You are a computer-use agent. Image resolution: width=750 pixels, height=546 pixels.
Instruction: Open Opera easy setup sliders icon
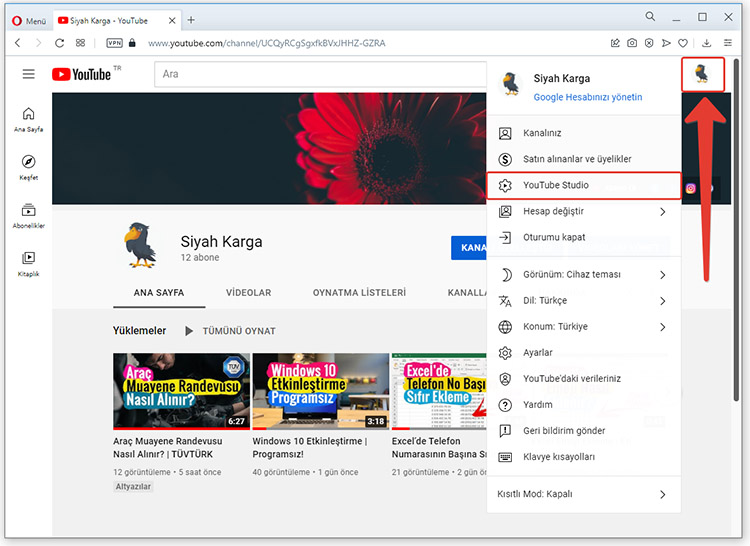tap(728, 43)
